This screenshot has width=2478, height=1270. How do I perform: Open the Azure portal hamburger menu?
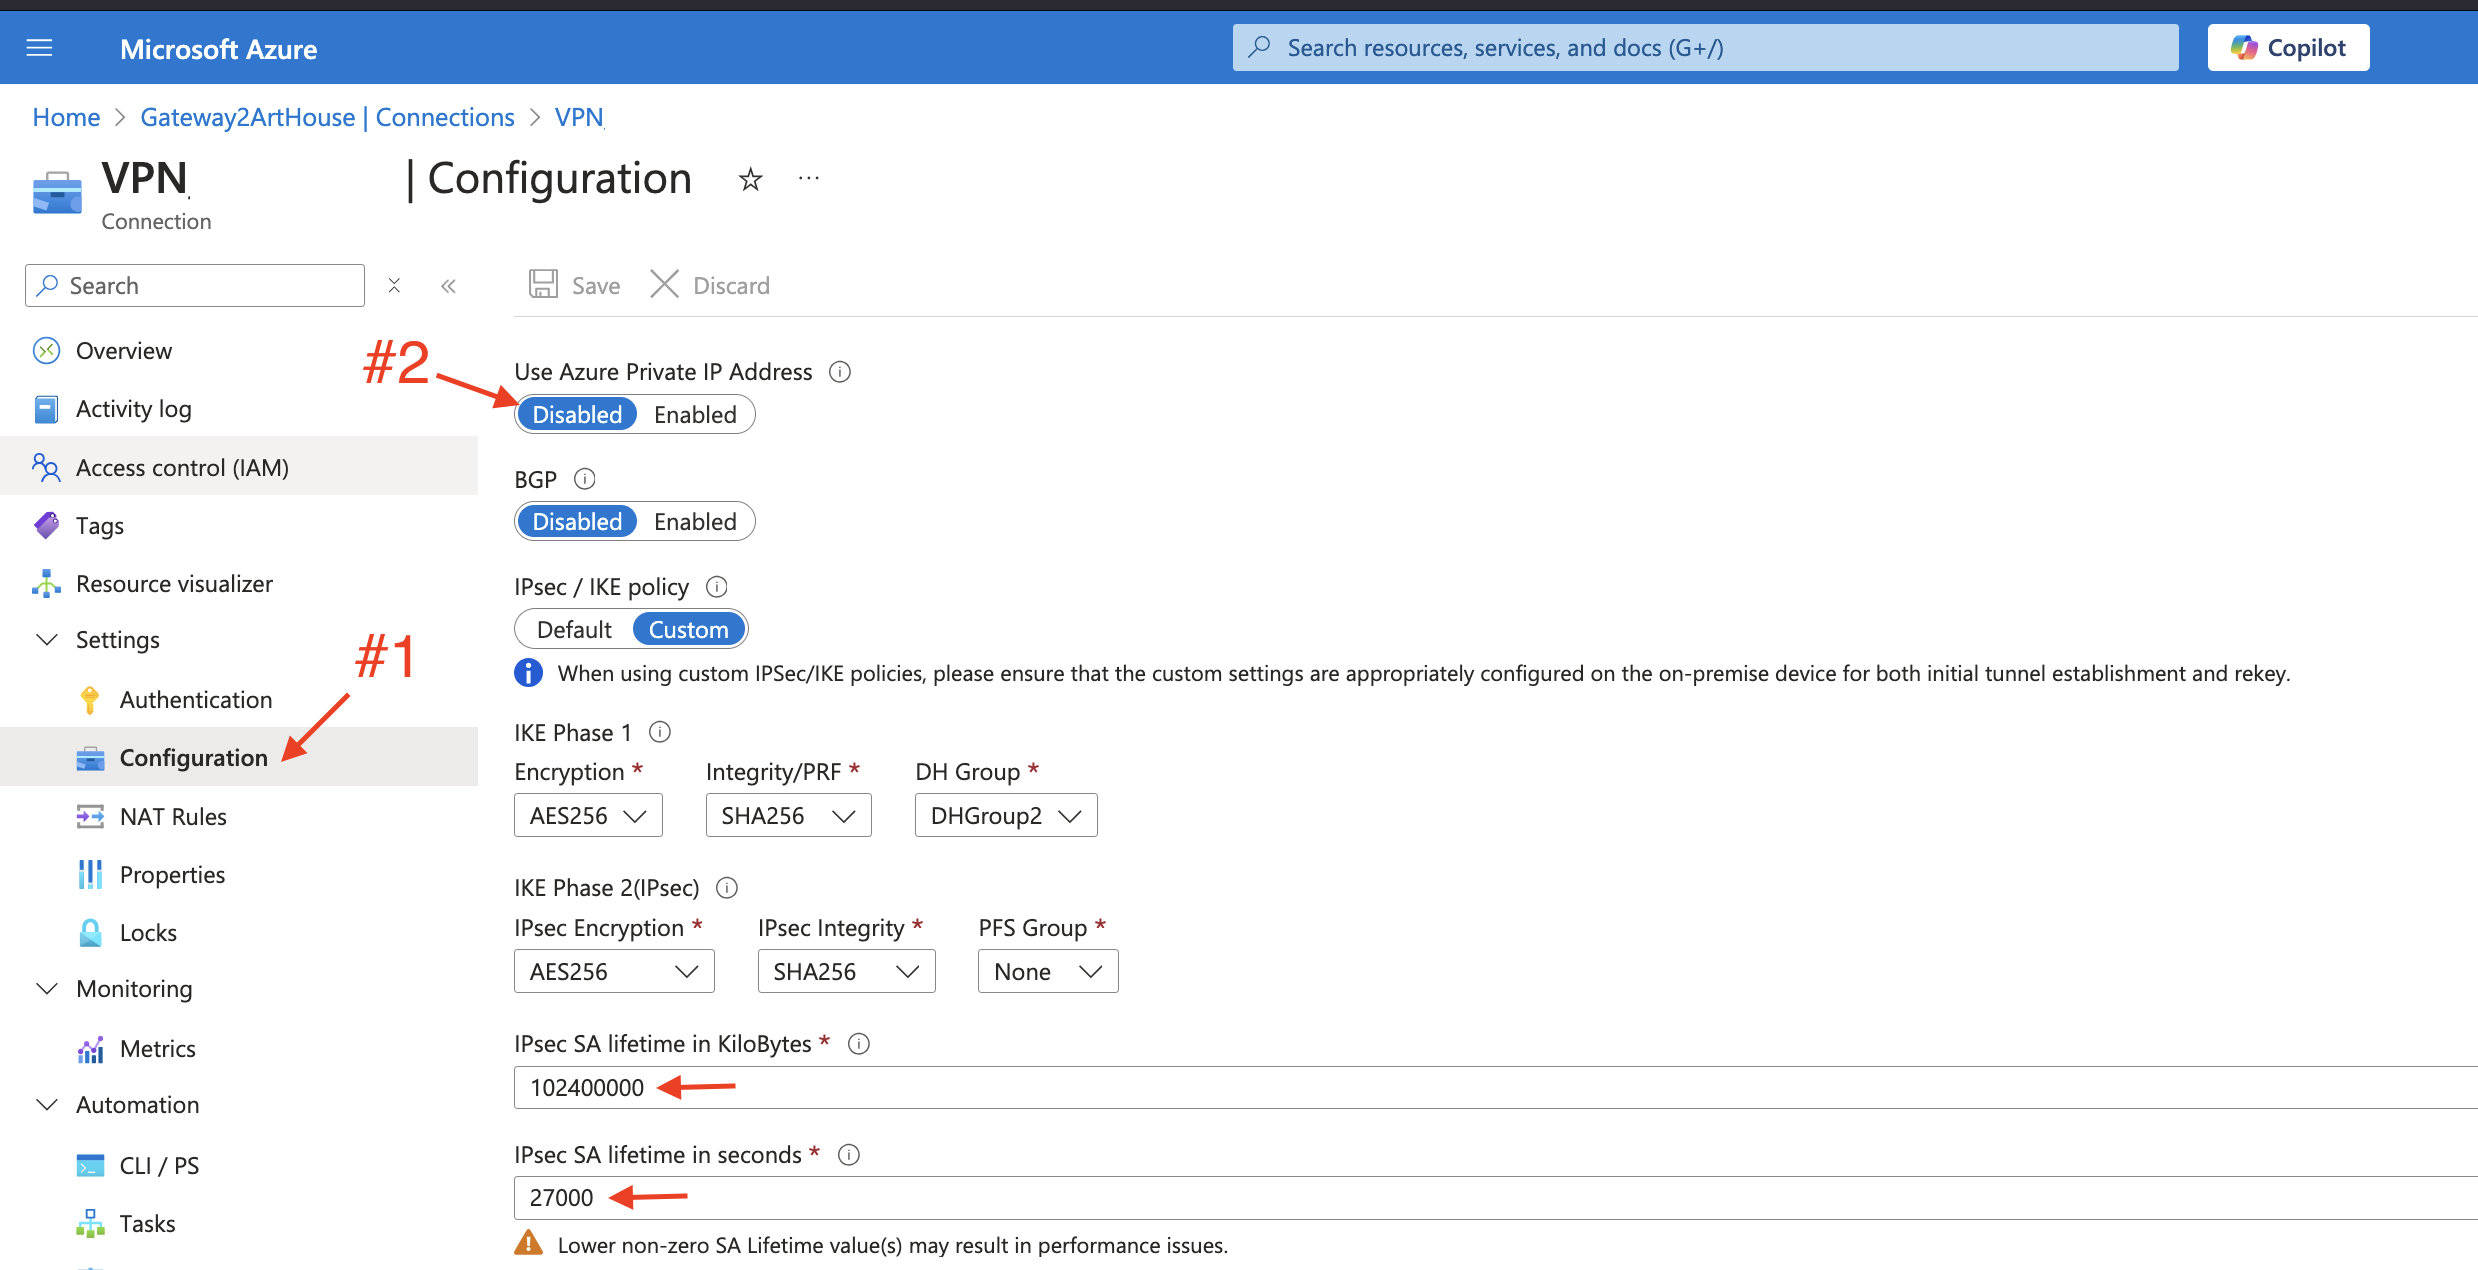39,48
